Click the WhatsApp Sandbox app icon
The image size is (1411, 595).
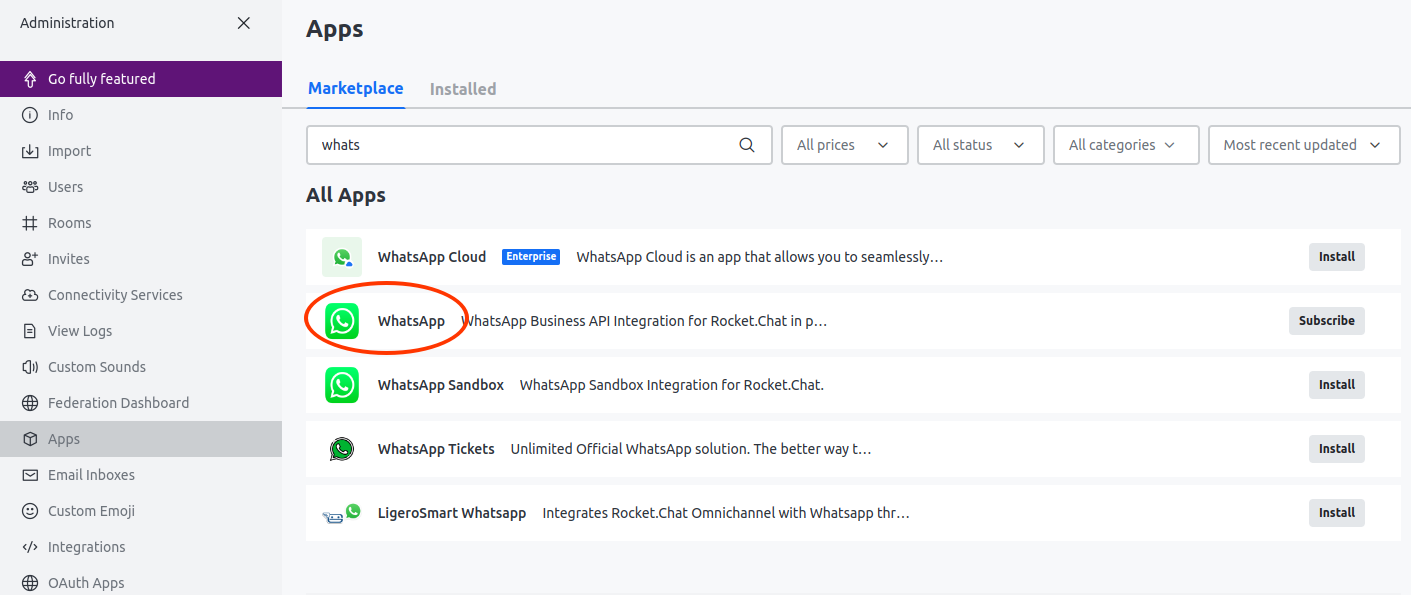pyautogui.click(x=342, y=385)
